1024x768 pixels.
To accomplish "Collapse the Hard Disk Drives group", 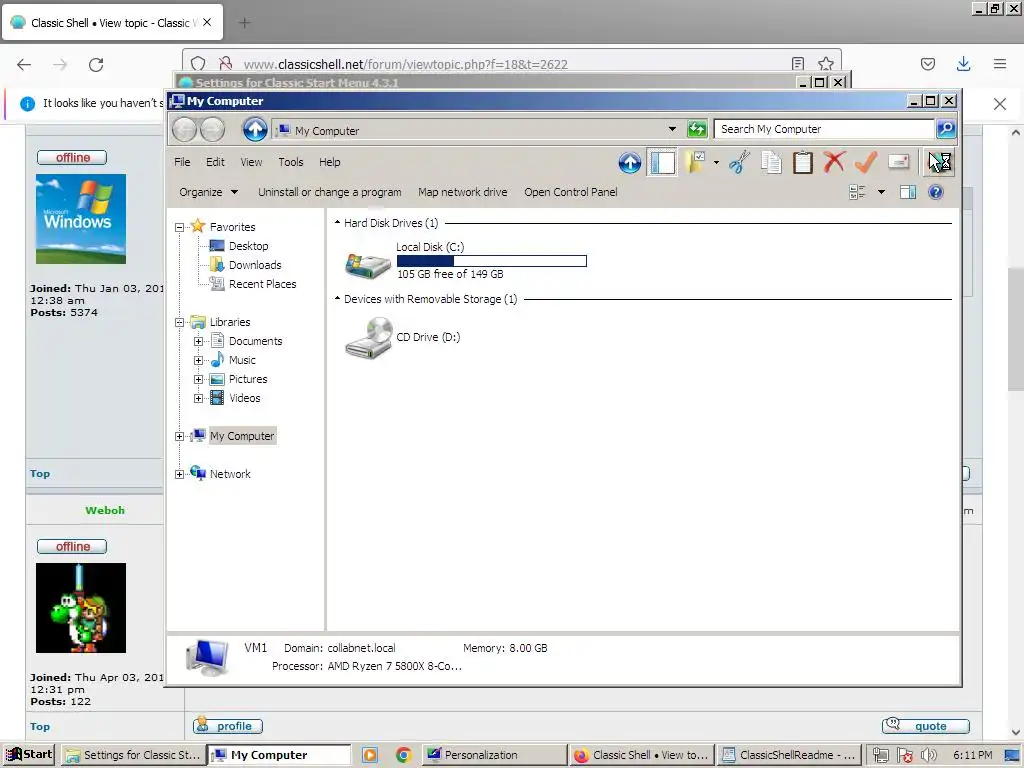I will pyautogui.click(x=338, y=223).
